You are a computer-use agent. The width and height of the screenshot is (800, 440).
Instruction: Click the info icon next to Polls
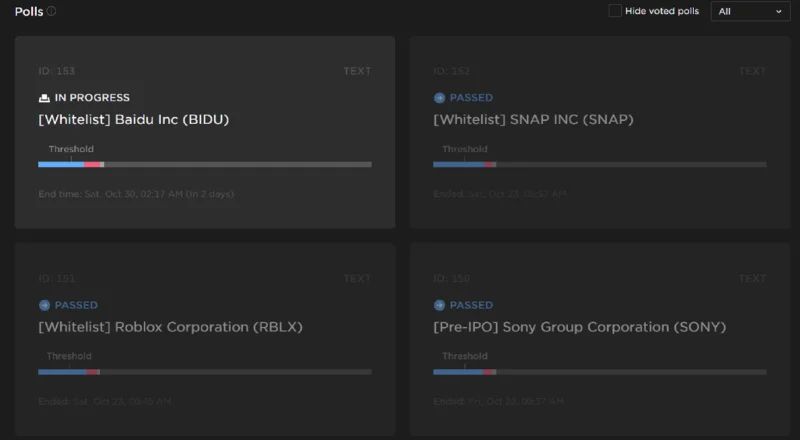pos(52,11)
